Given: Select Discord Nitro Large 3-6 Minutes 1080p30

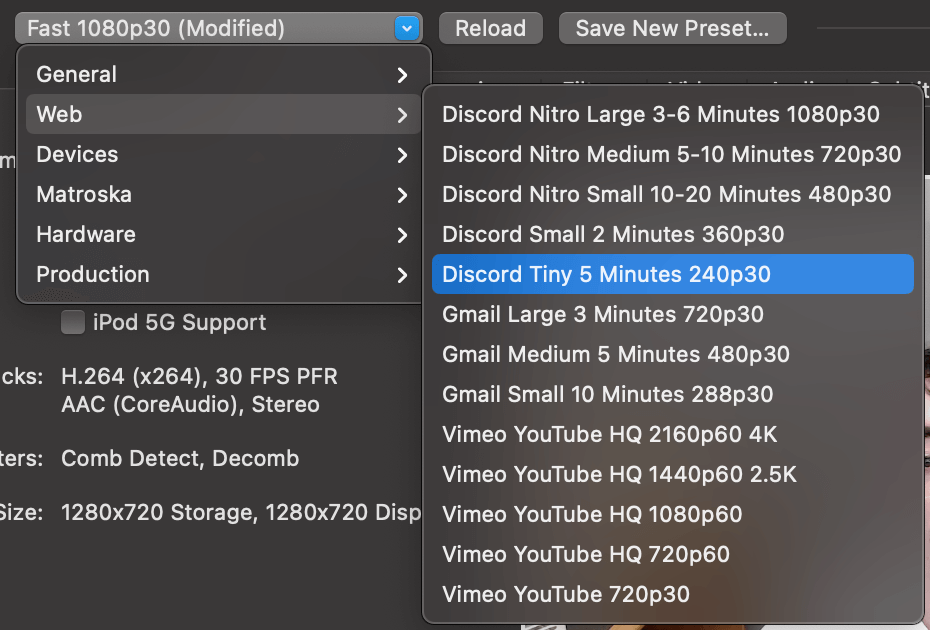Looking at the screenshot, I should 661,114.
